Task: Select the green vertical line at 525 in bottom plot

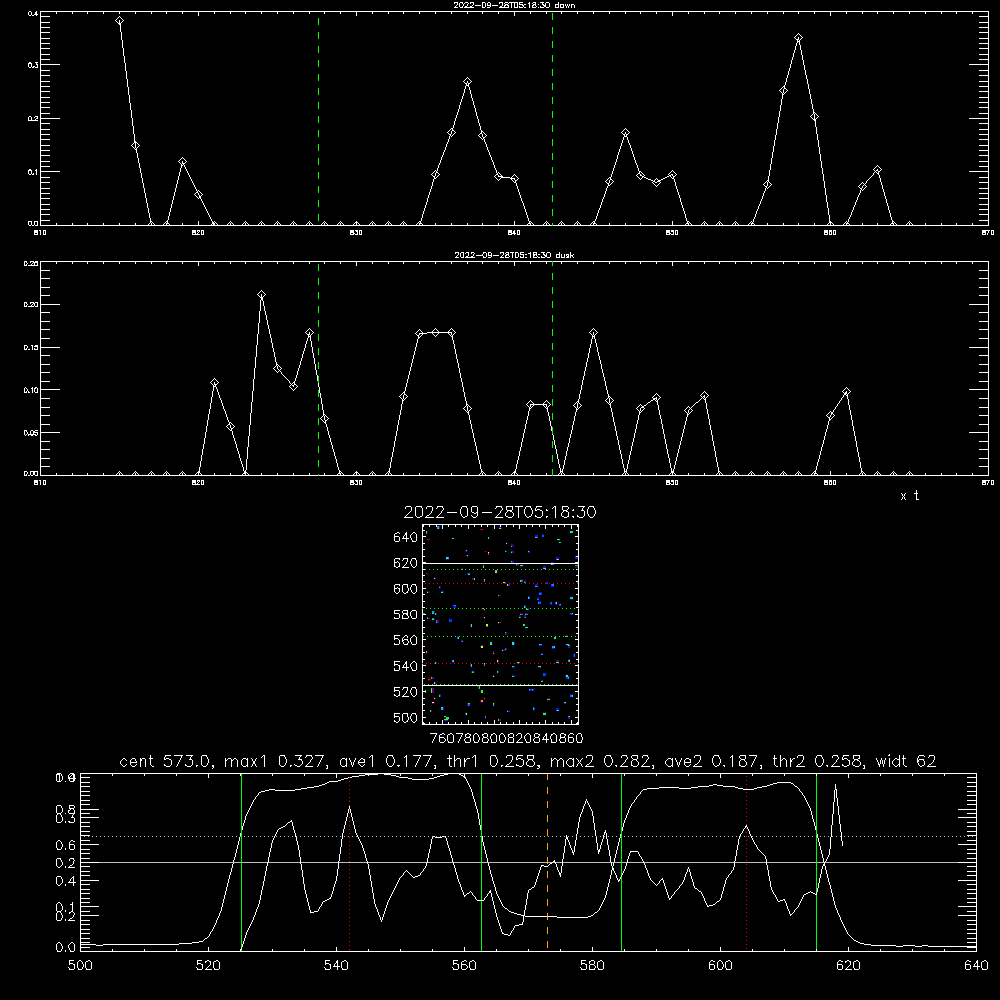Action: pyautogui.click(x=242, y=861)
